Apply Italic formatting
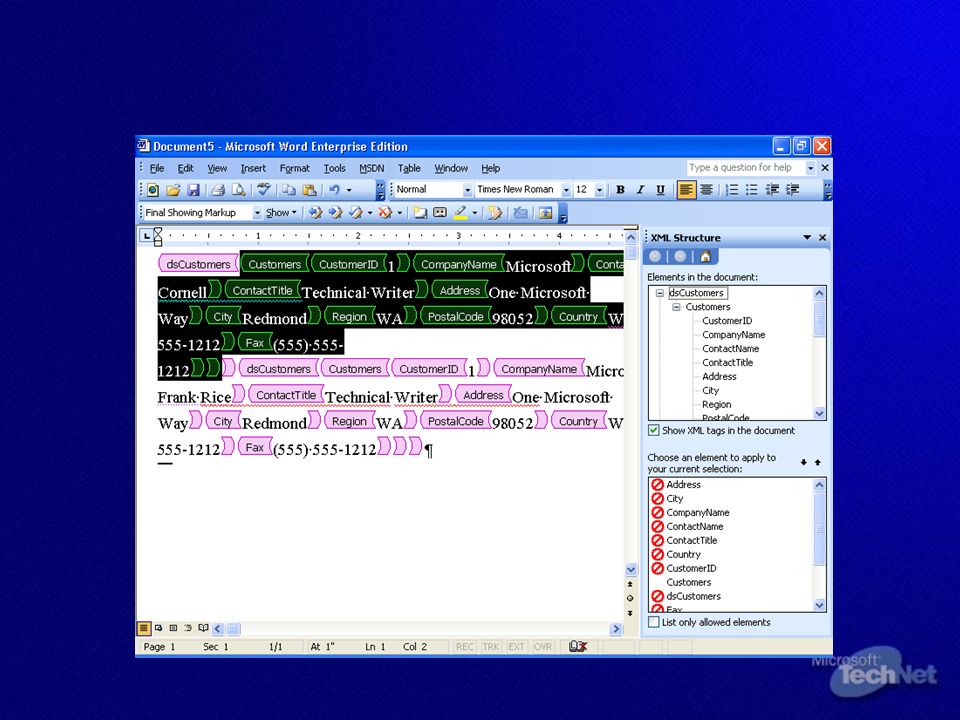 tap(640, 190)
